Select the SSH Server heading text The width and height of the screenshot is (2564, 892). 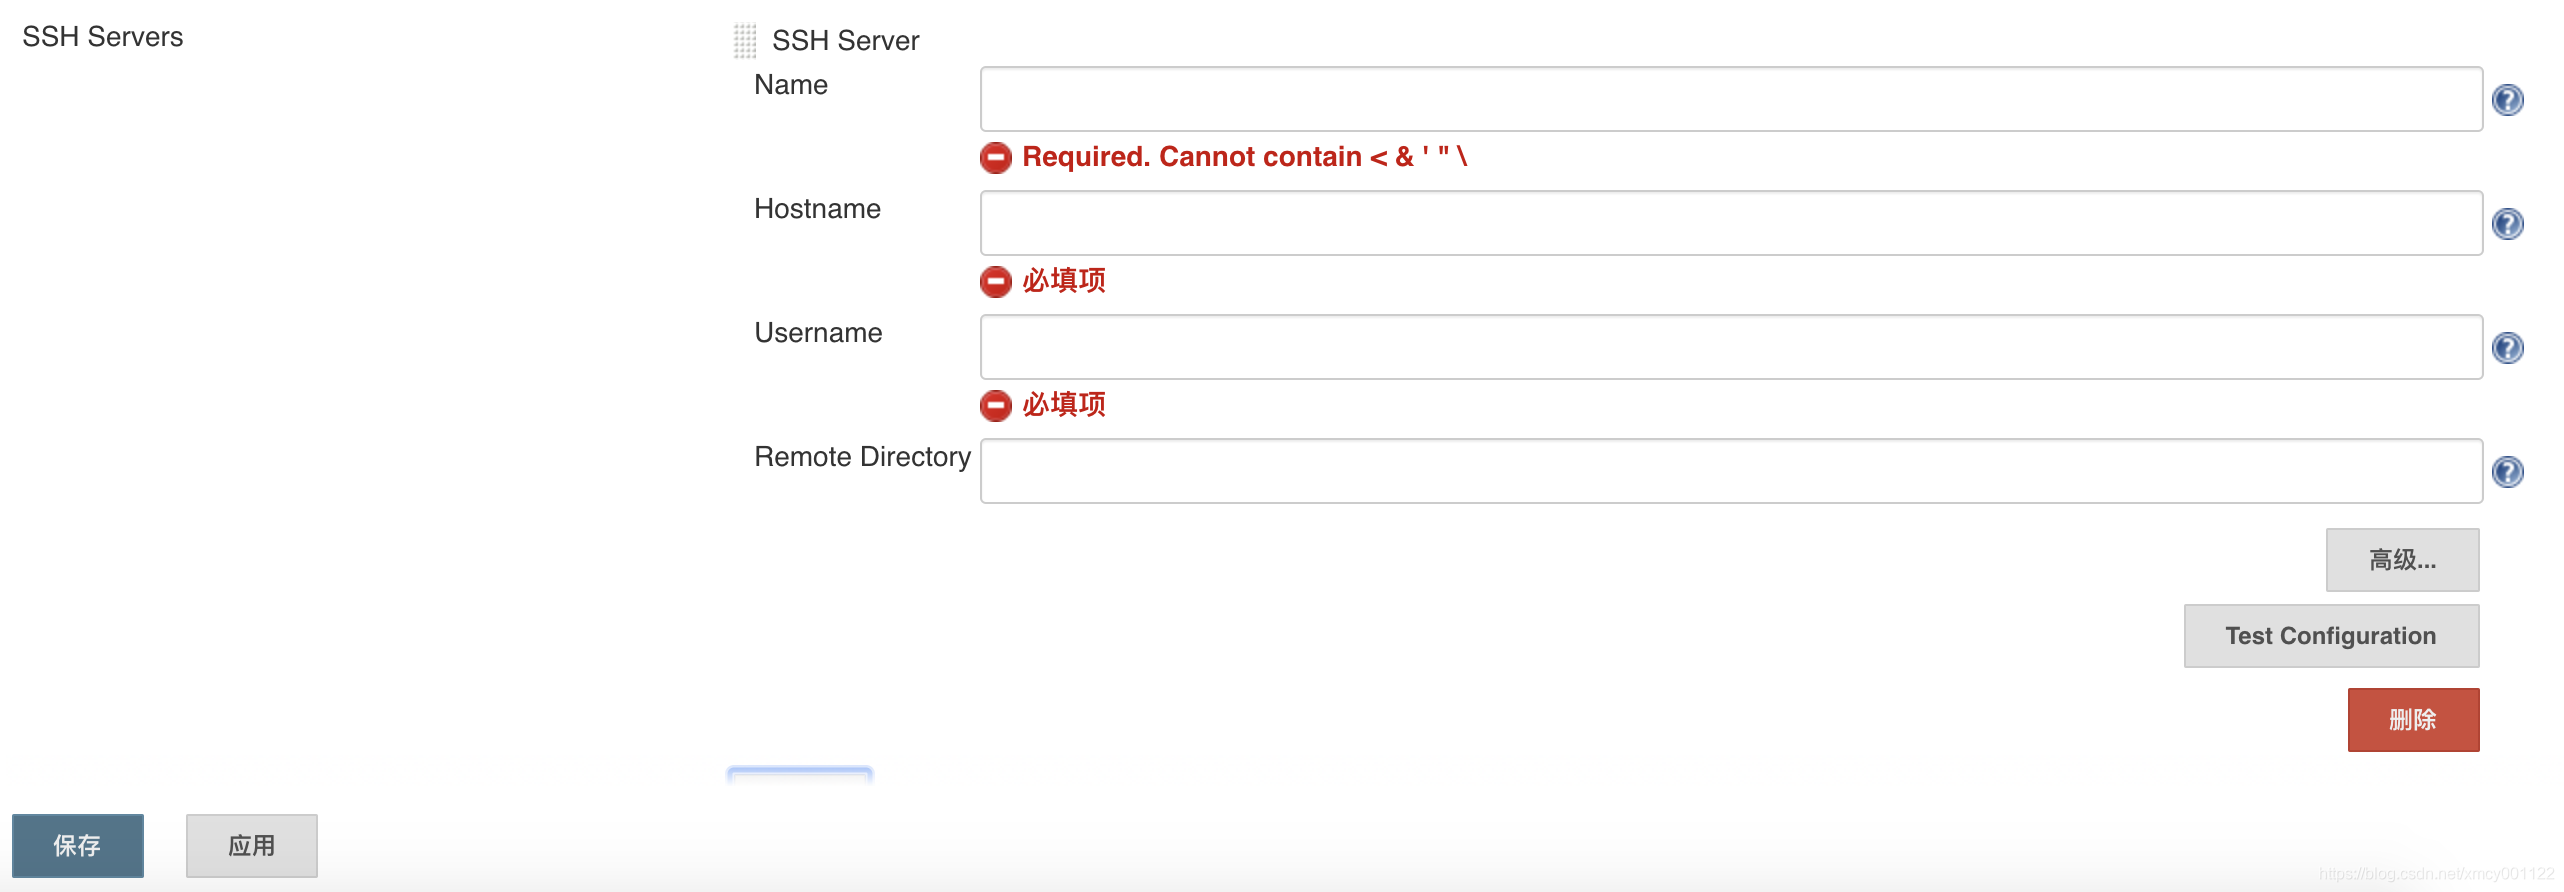pyautogui.click(x=846, y=41)
